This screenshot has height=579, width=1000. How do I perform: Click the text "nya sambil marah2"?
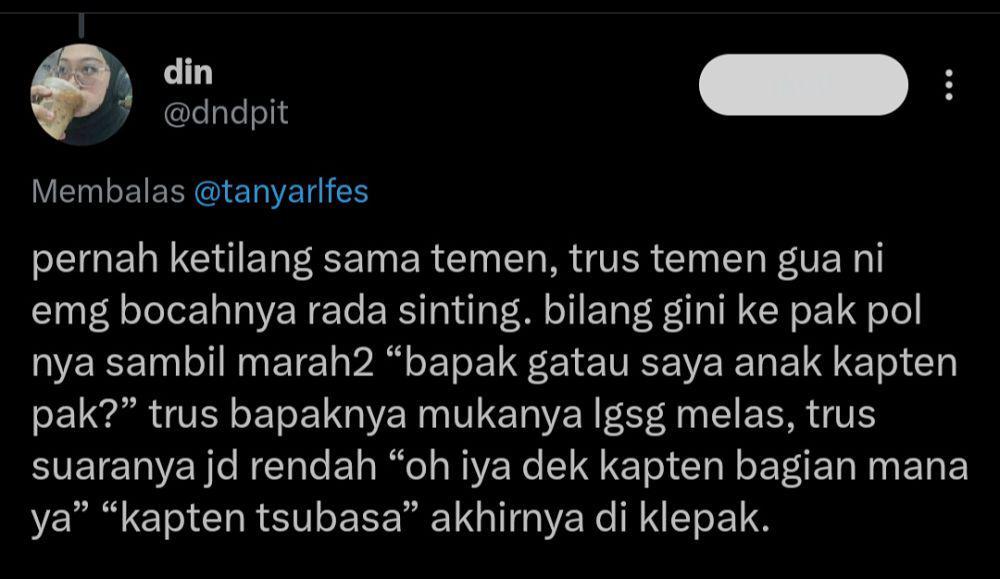(x=203, y=363)
